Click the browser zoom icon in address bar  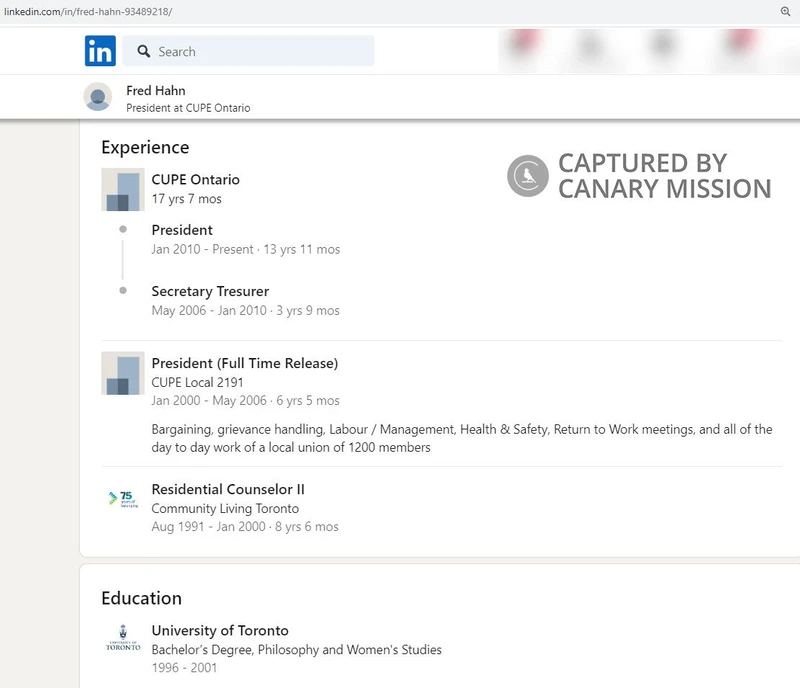[785, 11]
